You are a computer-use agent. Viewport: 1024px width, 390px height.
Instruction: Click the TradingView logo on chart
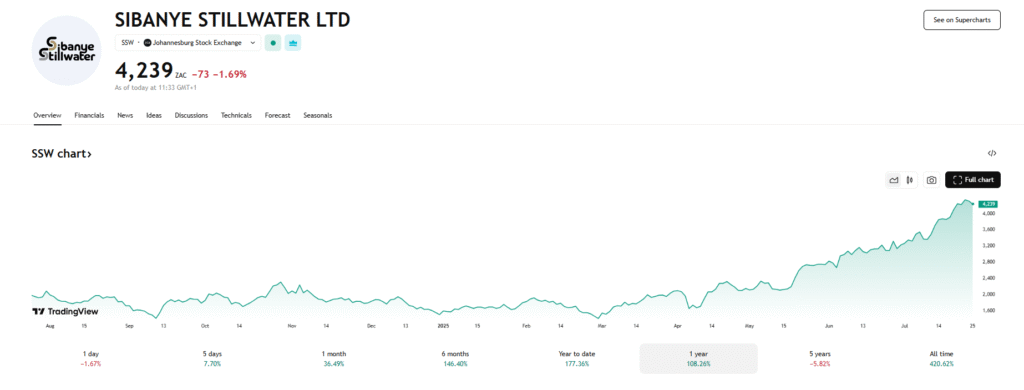click(65, 312)
